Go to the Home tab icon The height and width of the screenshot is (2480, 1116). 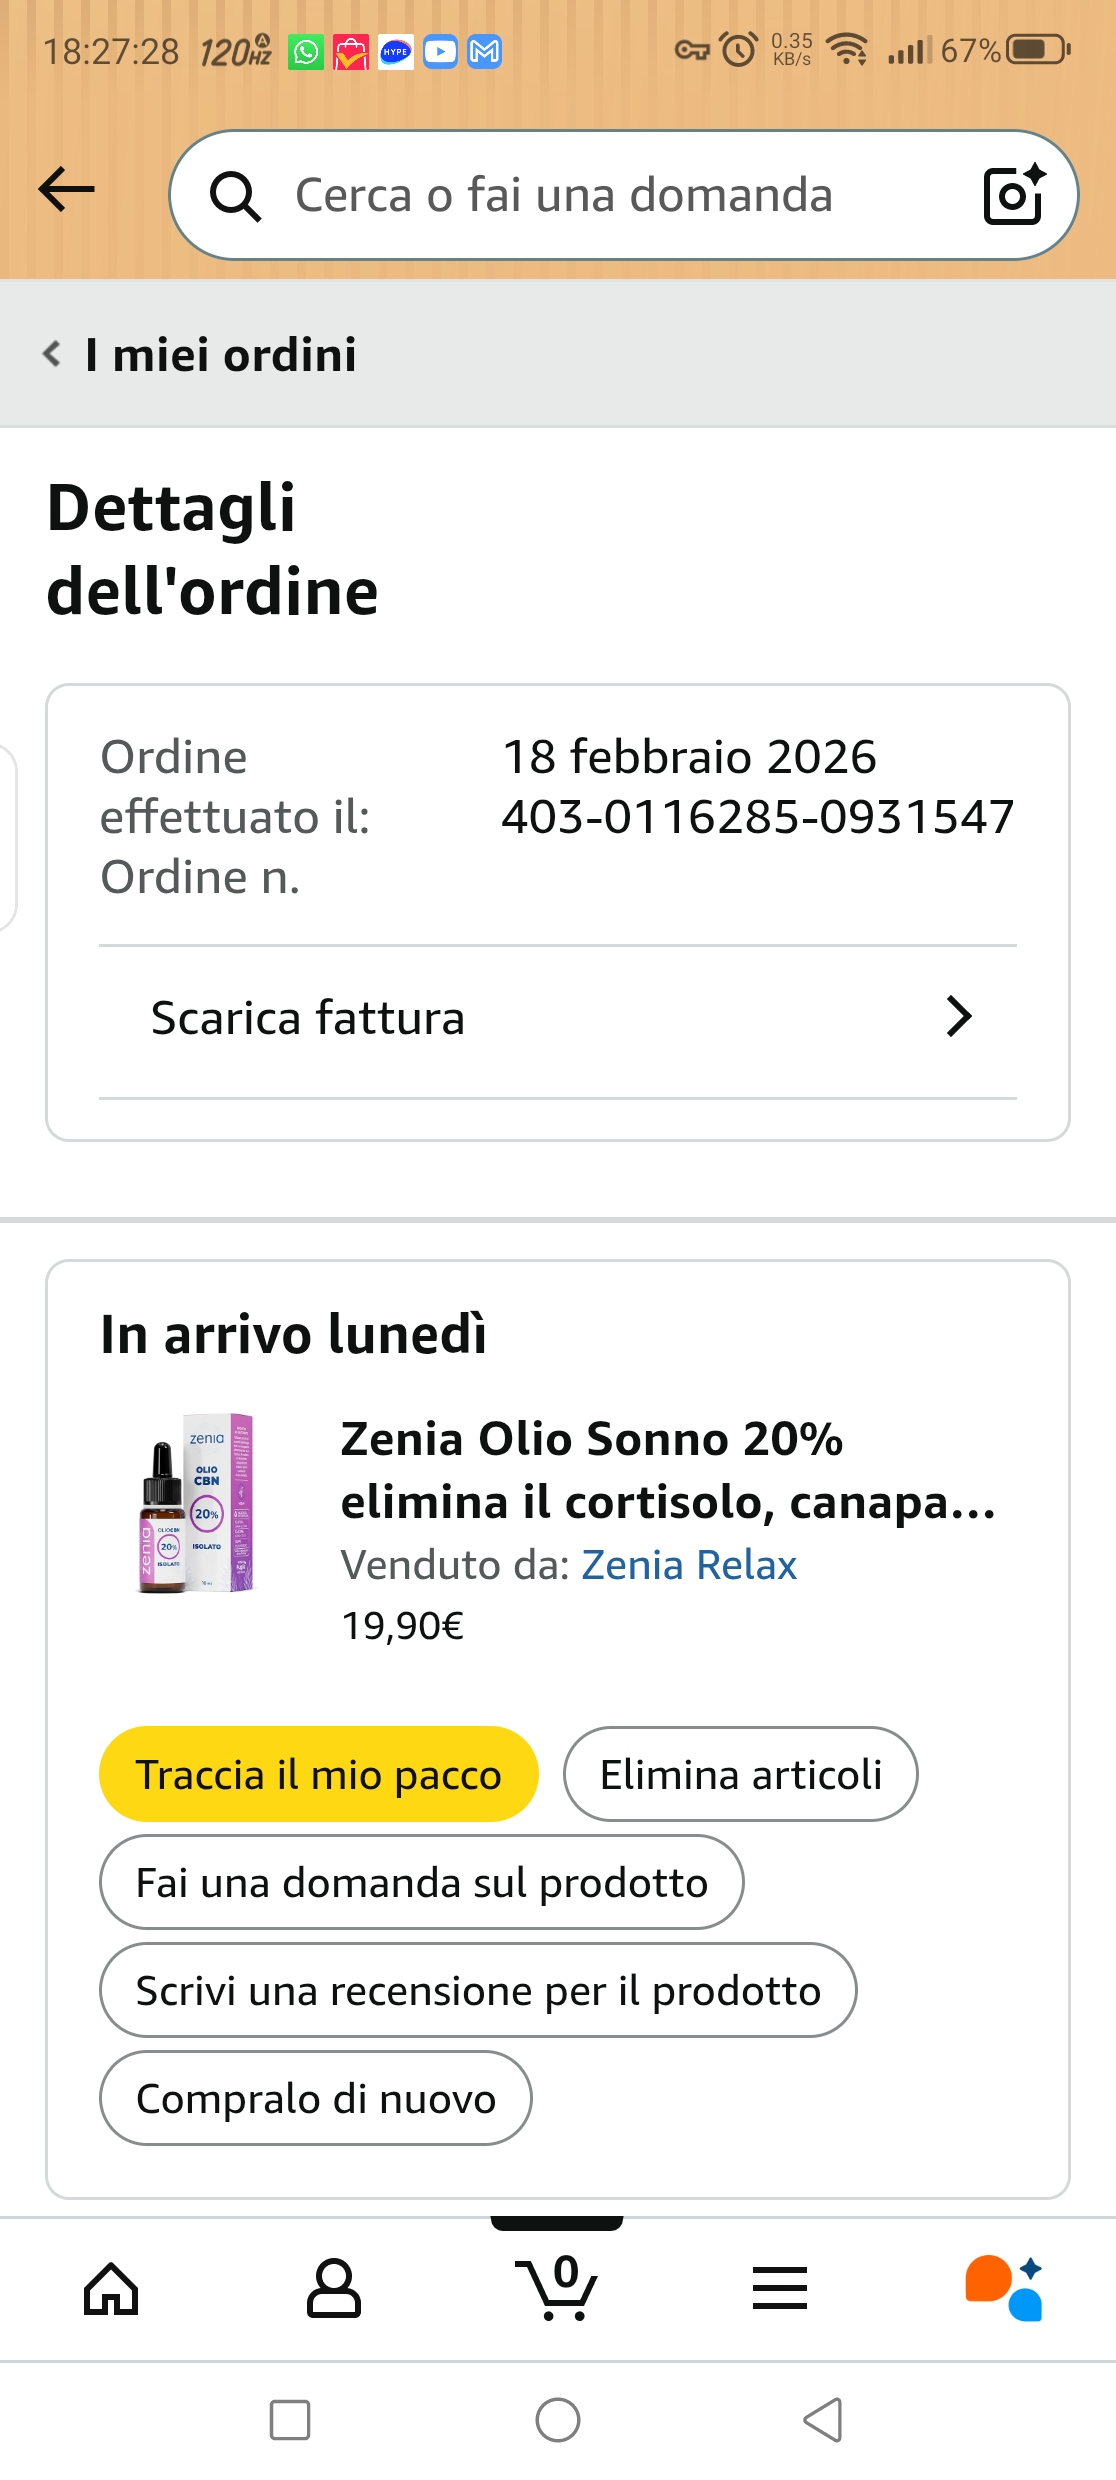tap(111, 2289)
